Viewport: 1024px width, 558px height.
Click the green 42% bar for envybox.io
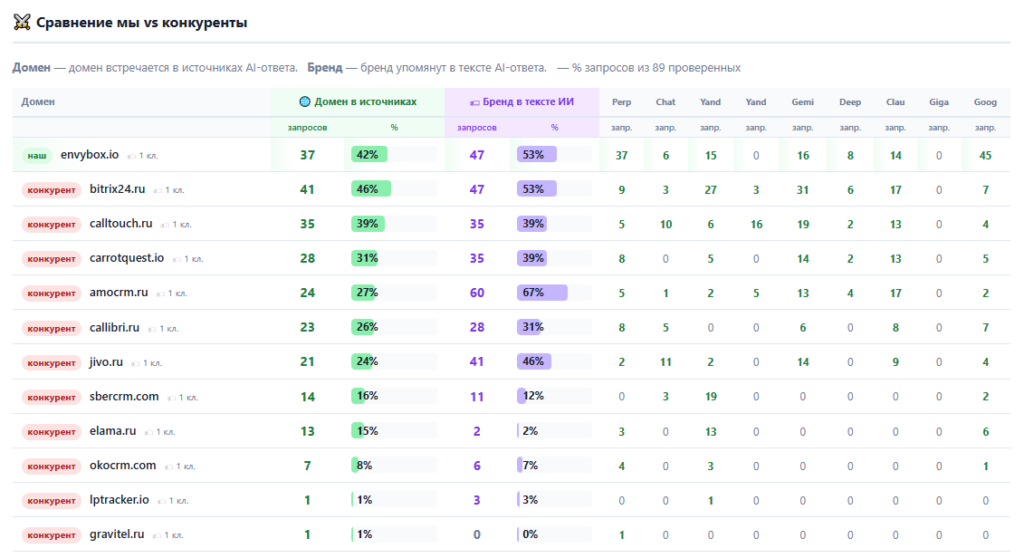pyautogui.click(x=369, y=155)
